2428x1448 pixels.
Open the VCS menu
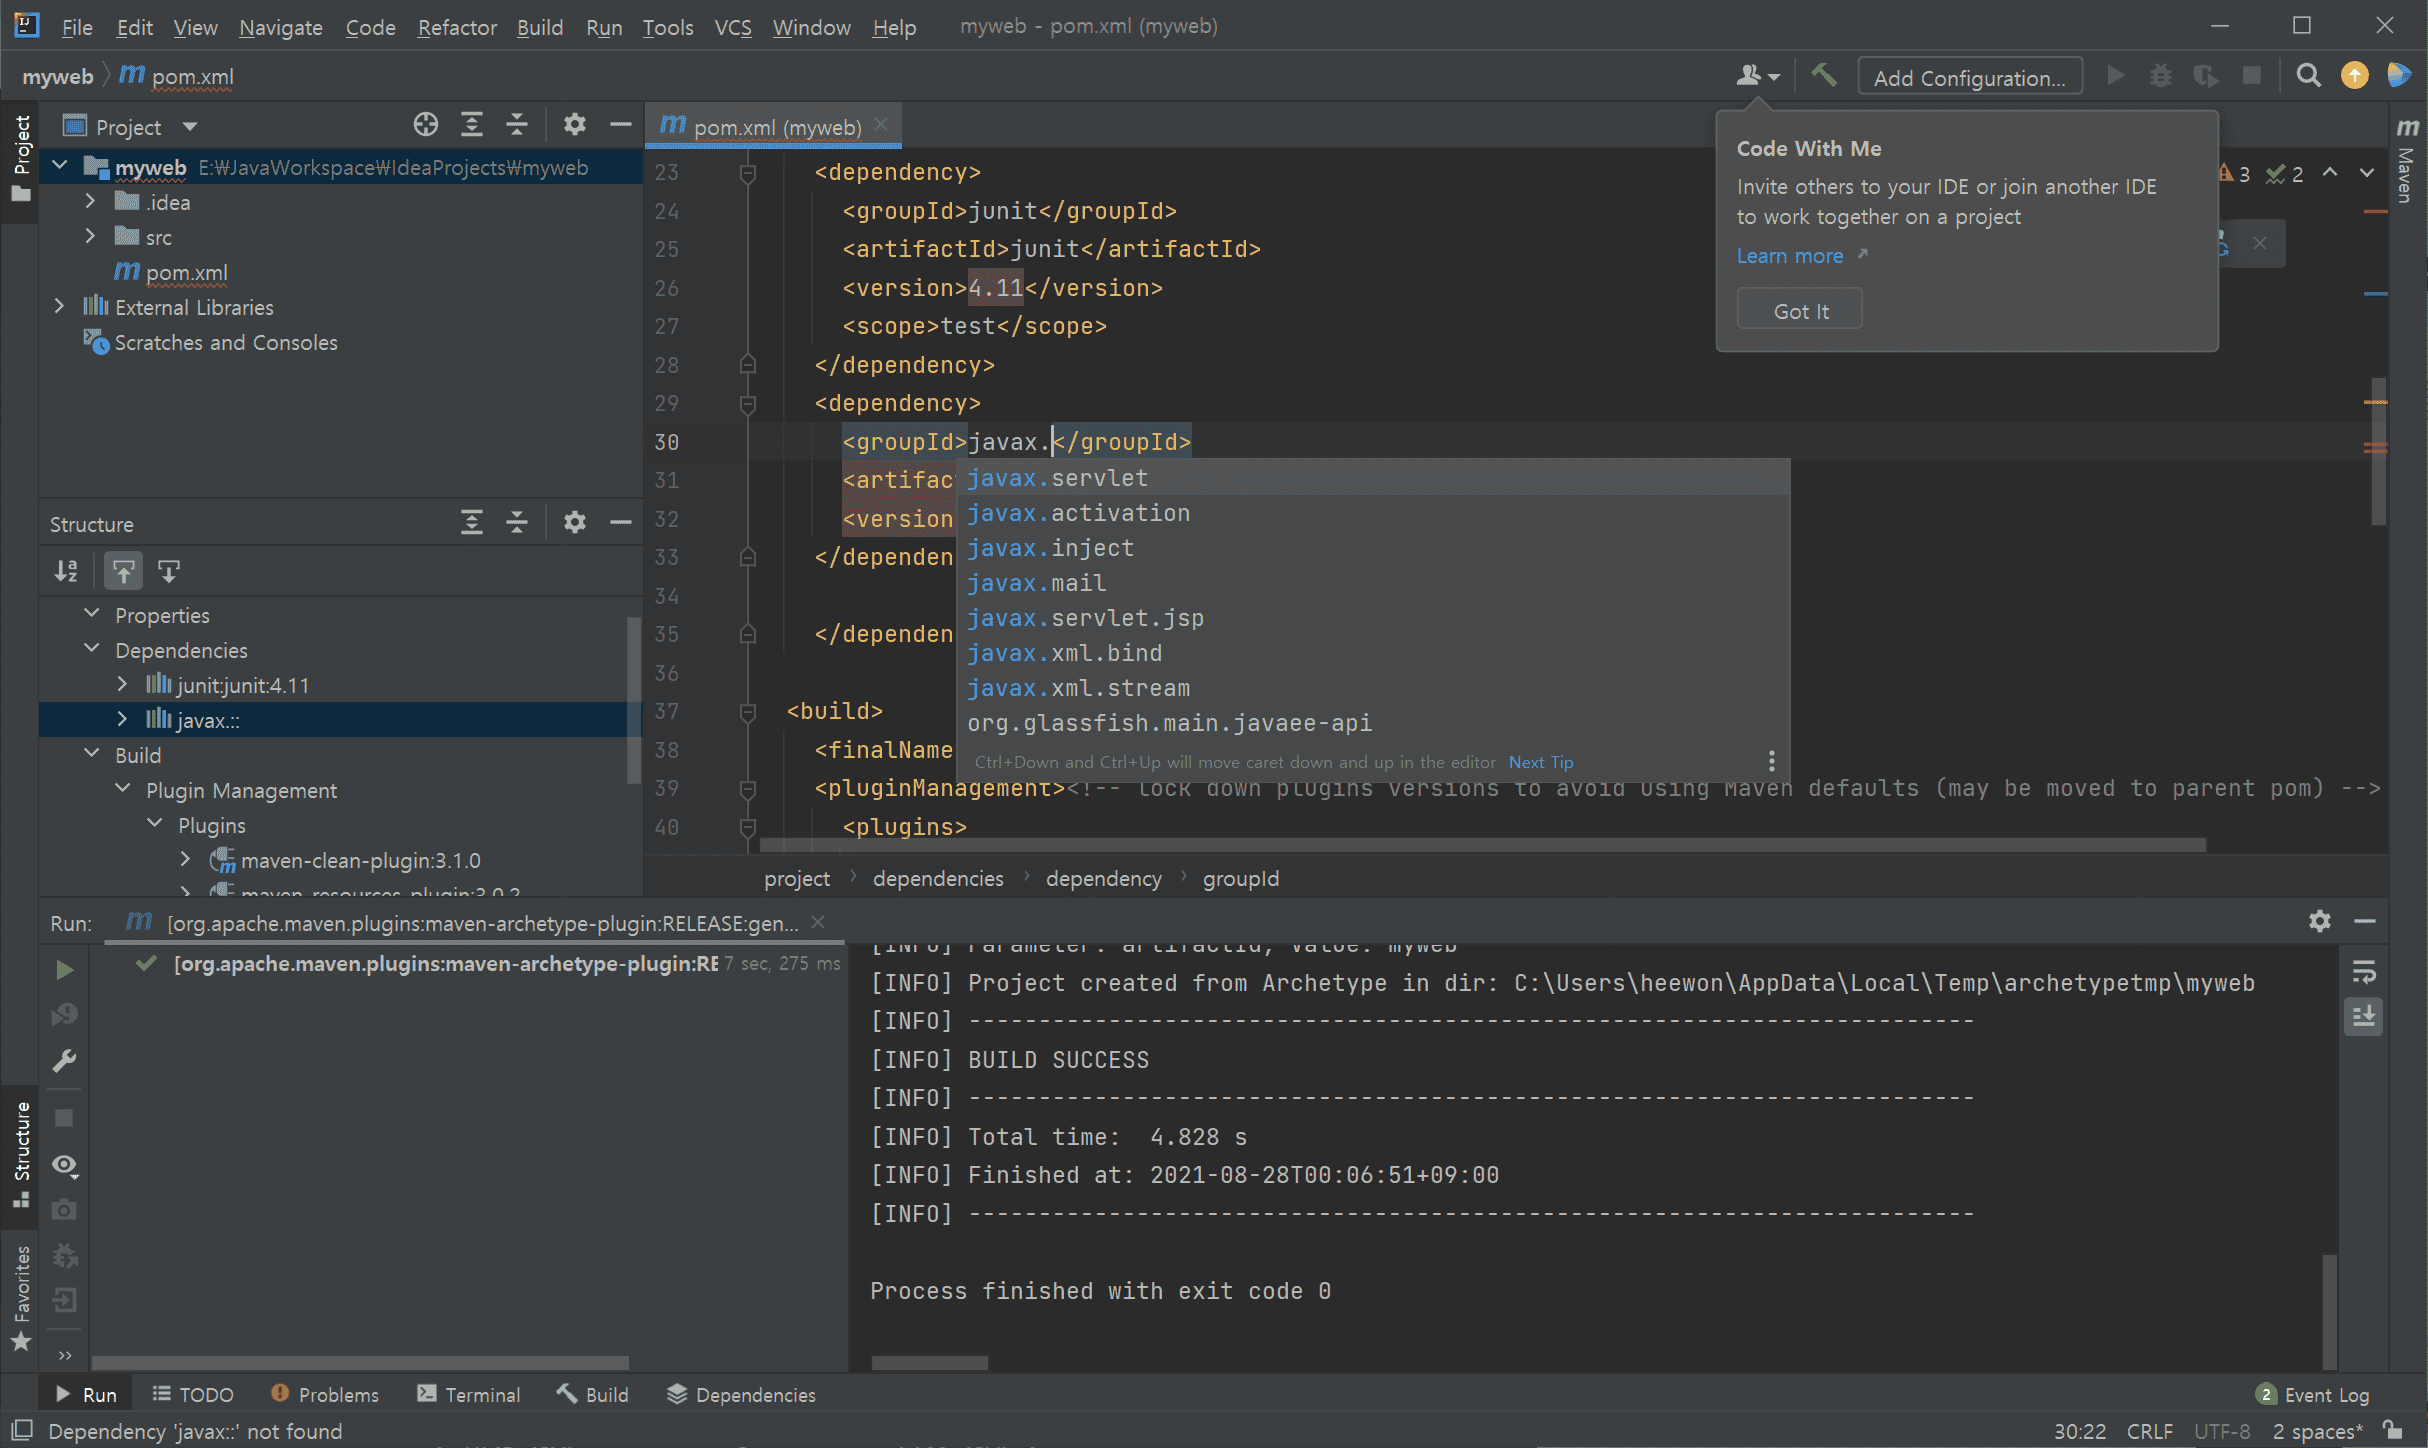[733, 27]
